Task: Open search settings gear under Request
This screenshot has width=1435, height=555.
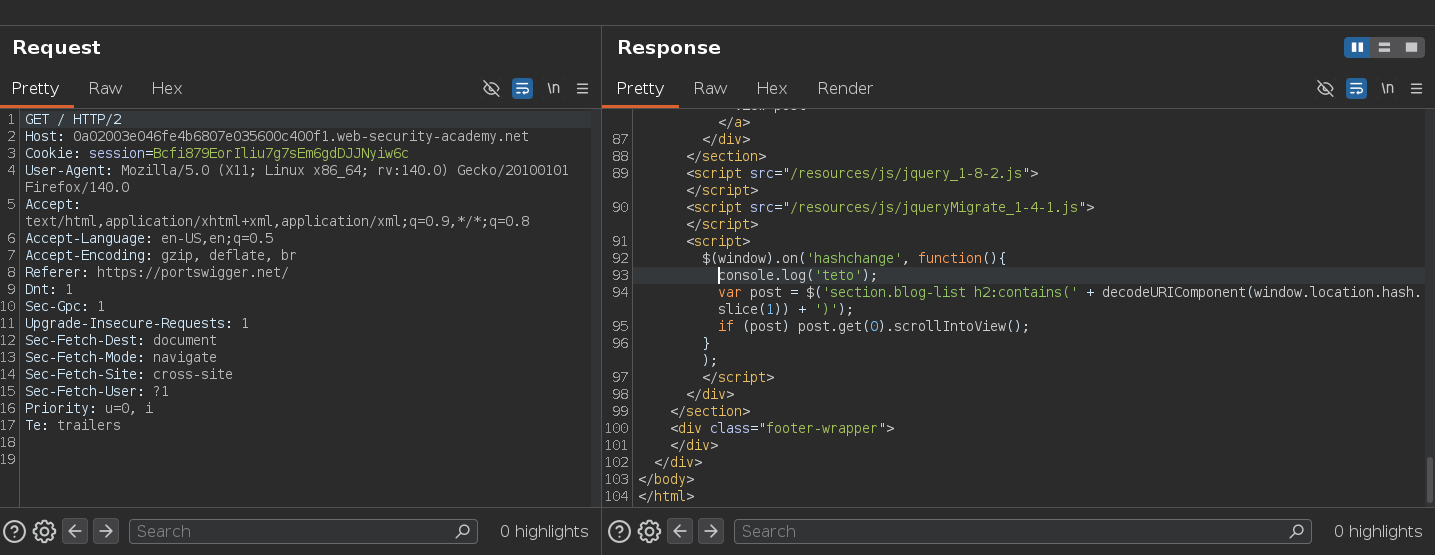Action: click(43, 531)
